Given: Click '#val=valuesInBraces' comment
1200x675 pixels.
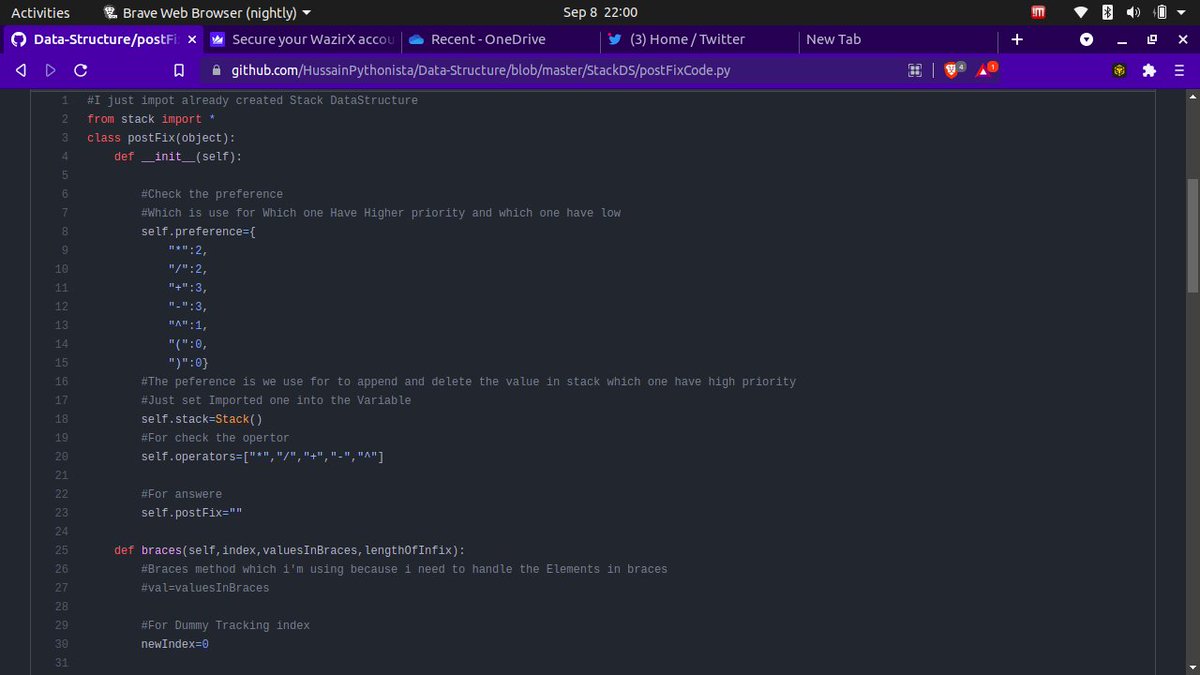Looking at the screenshot, I should pos(205,588).
